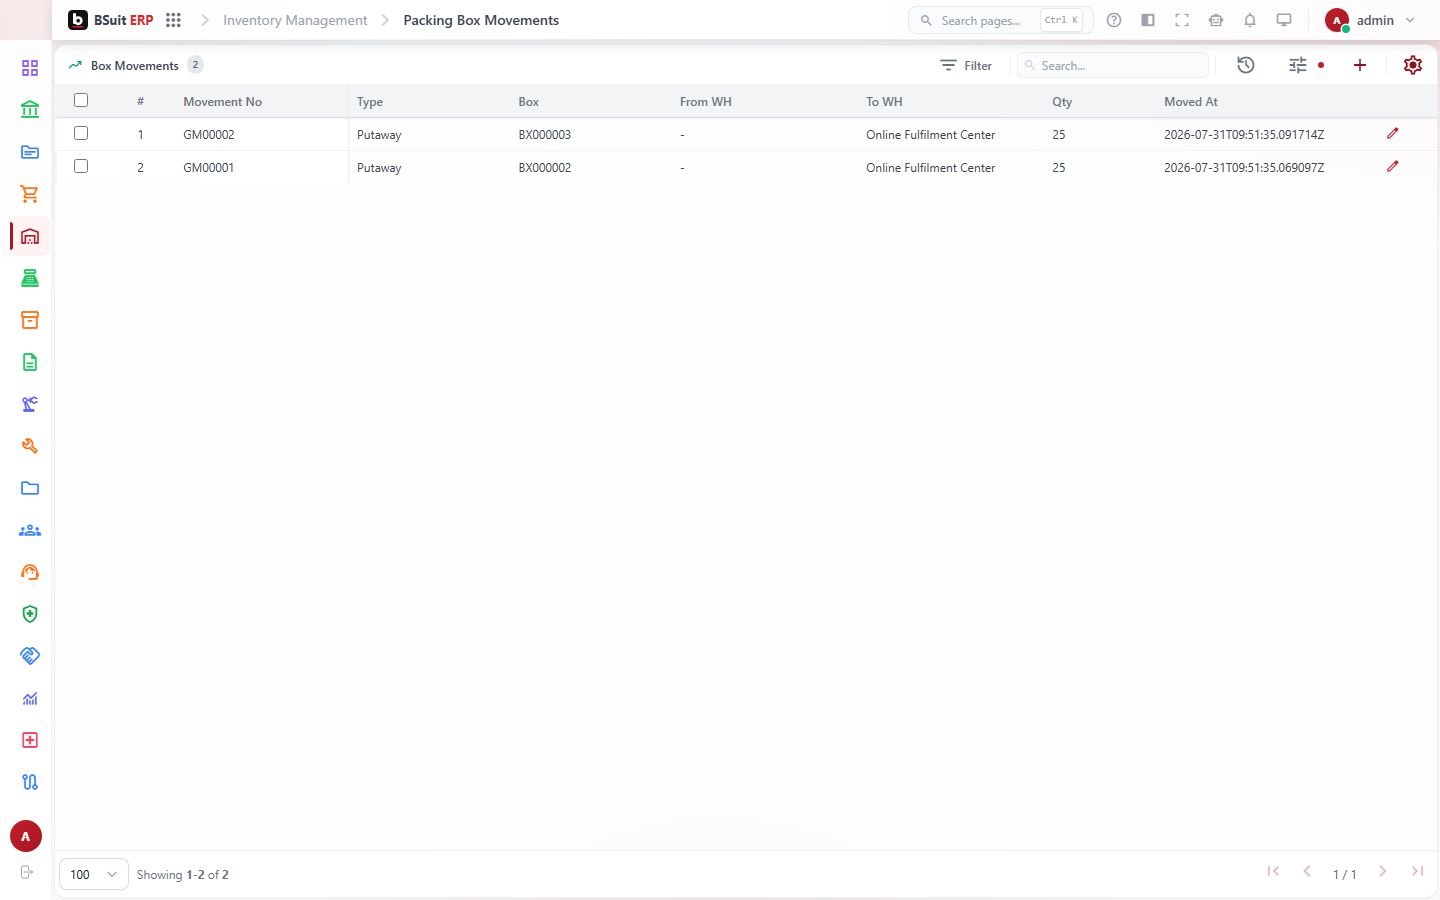
Task: Open notifications bell icon
Action: point(1250,20)
